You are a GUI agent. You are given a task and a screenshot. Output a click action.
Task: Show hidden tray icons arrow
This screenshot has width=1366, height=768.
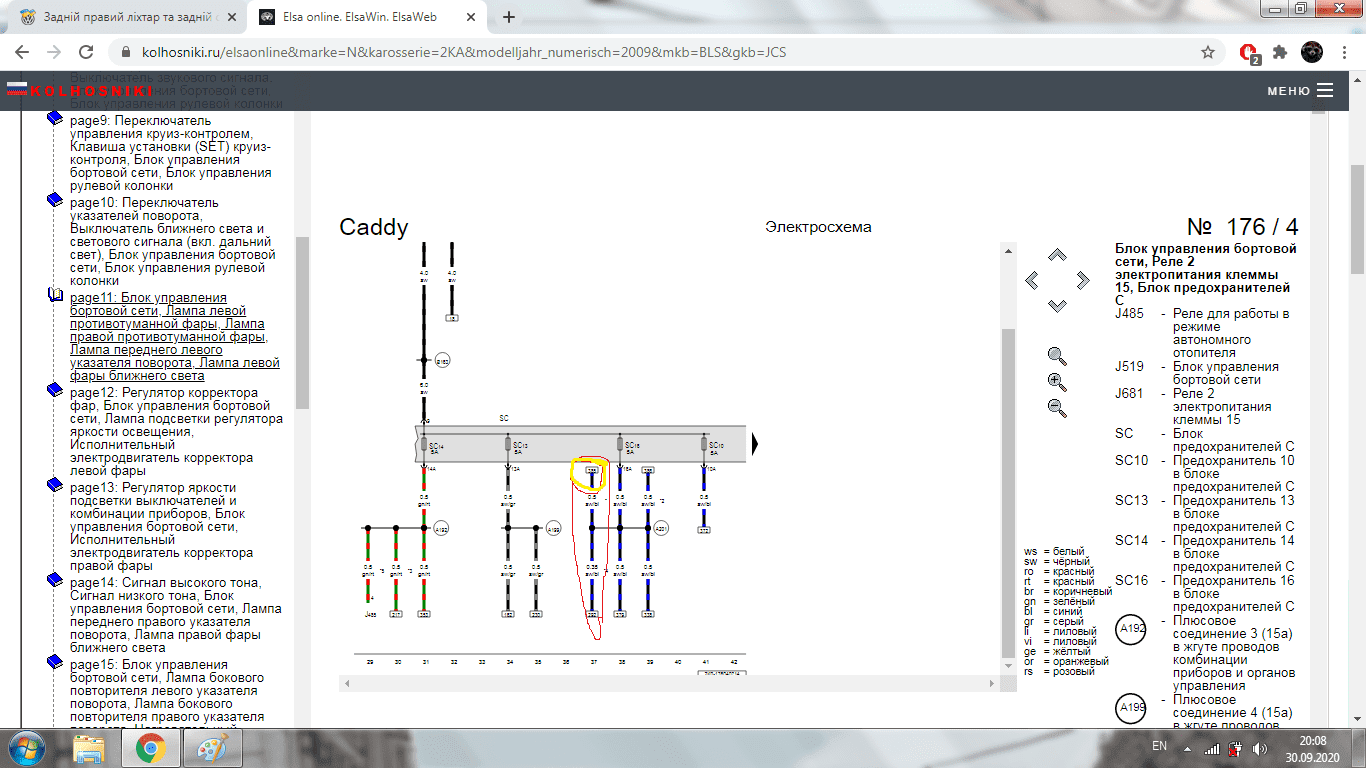1189,747
